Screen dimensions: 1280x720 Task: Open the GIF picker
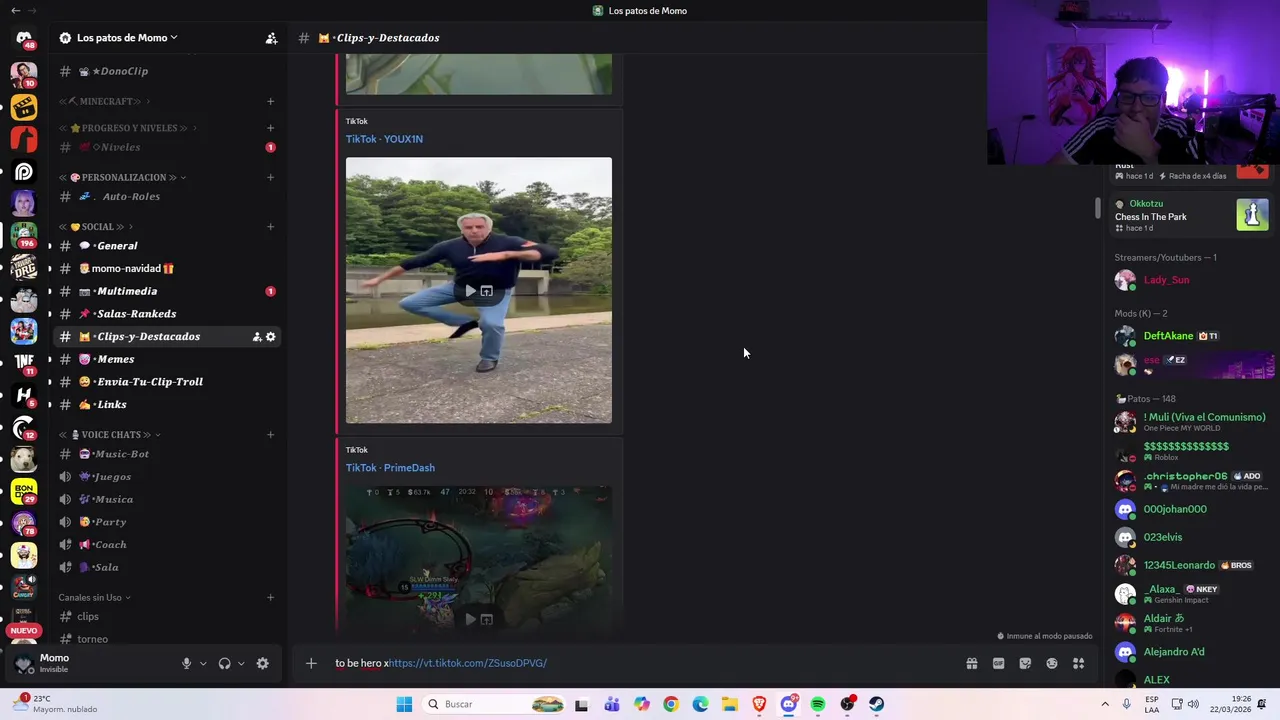[998, 663]
